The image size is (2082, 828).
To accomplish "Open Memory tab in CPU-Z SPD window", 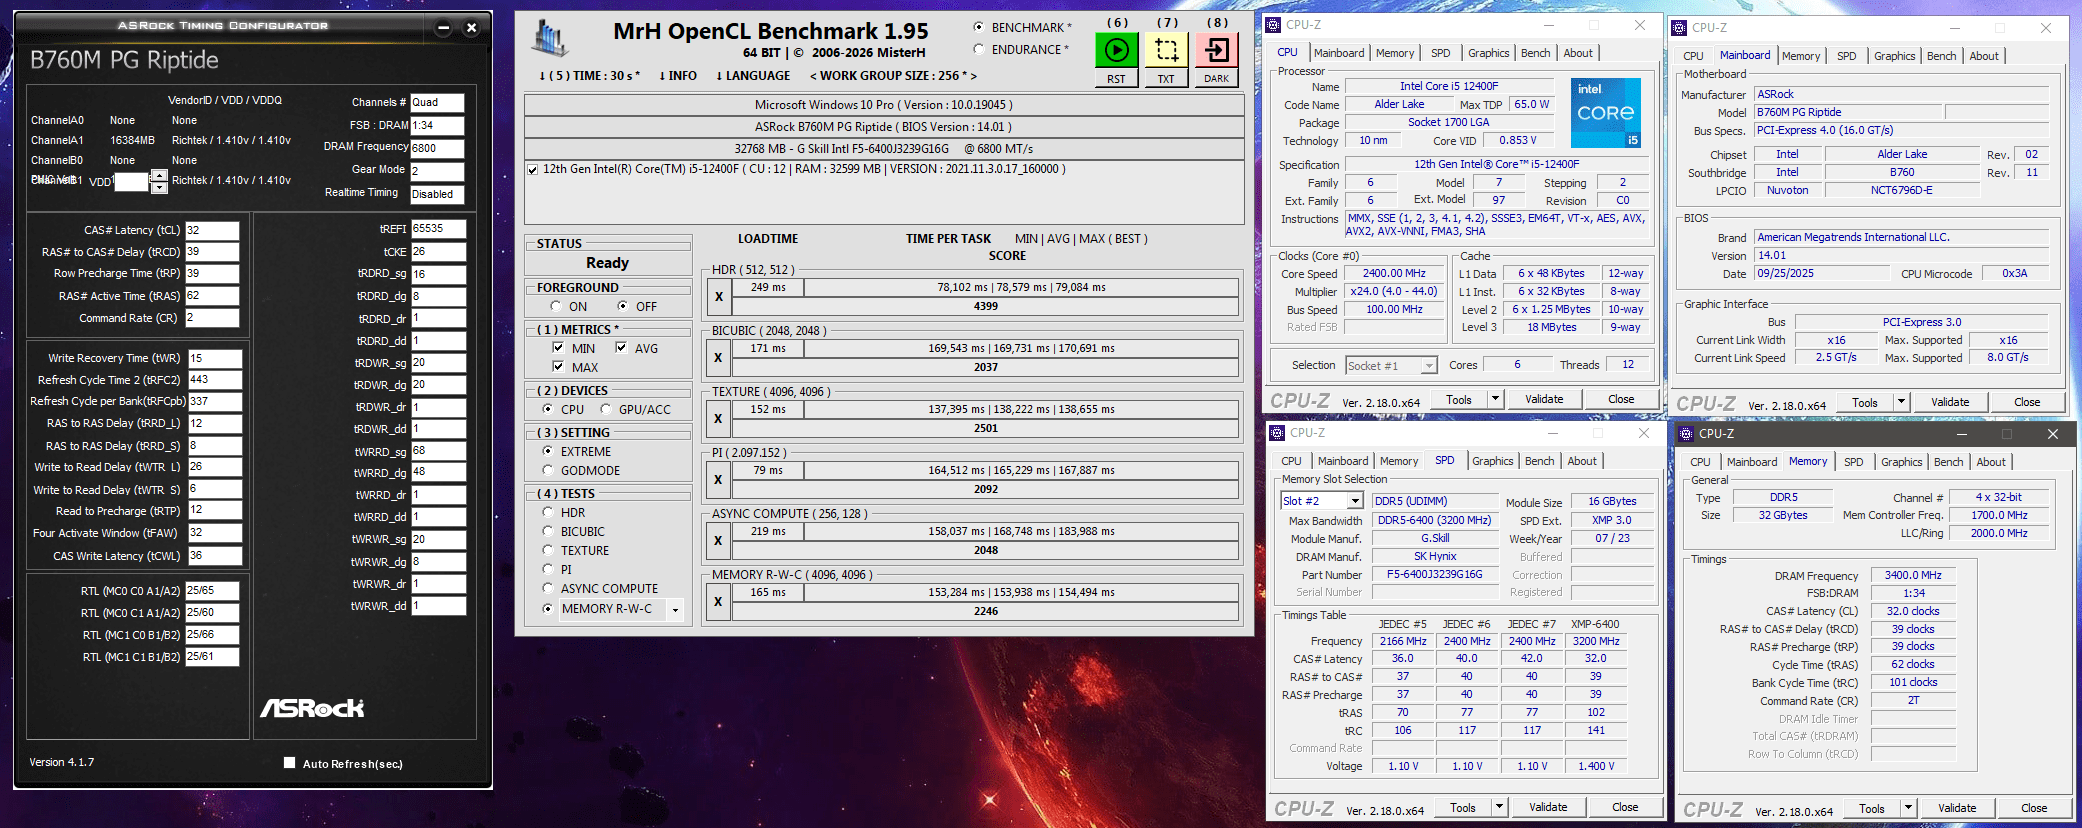I will click(x=1398, y=461).
